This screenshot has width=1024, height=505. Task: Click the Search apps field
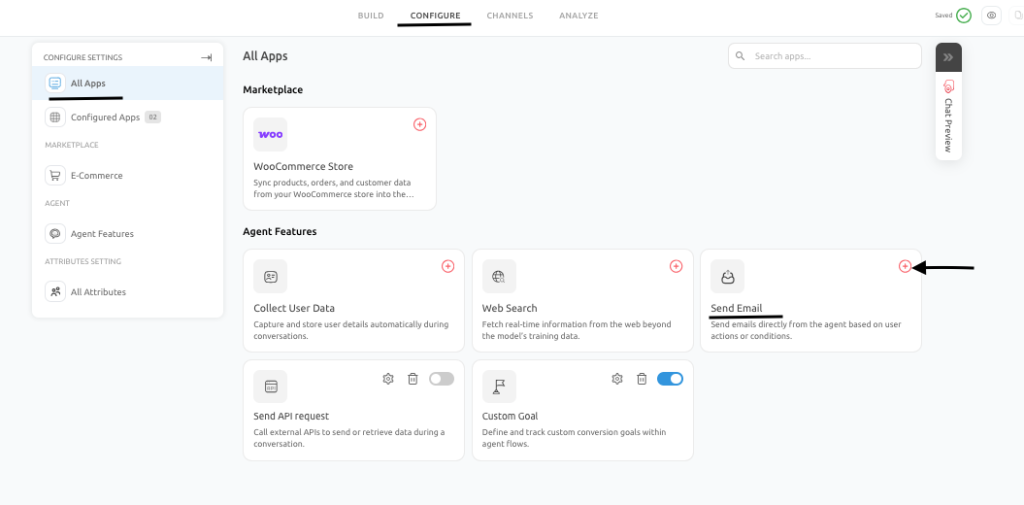pyautogui.click(x=825, y=56)
